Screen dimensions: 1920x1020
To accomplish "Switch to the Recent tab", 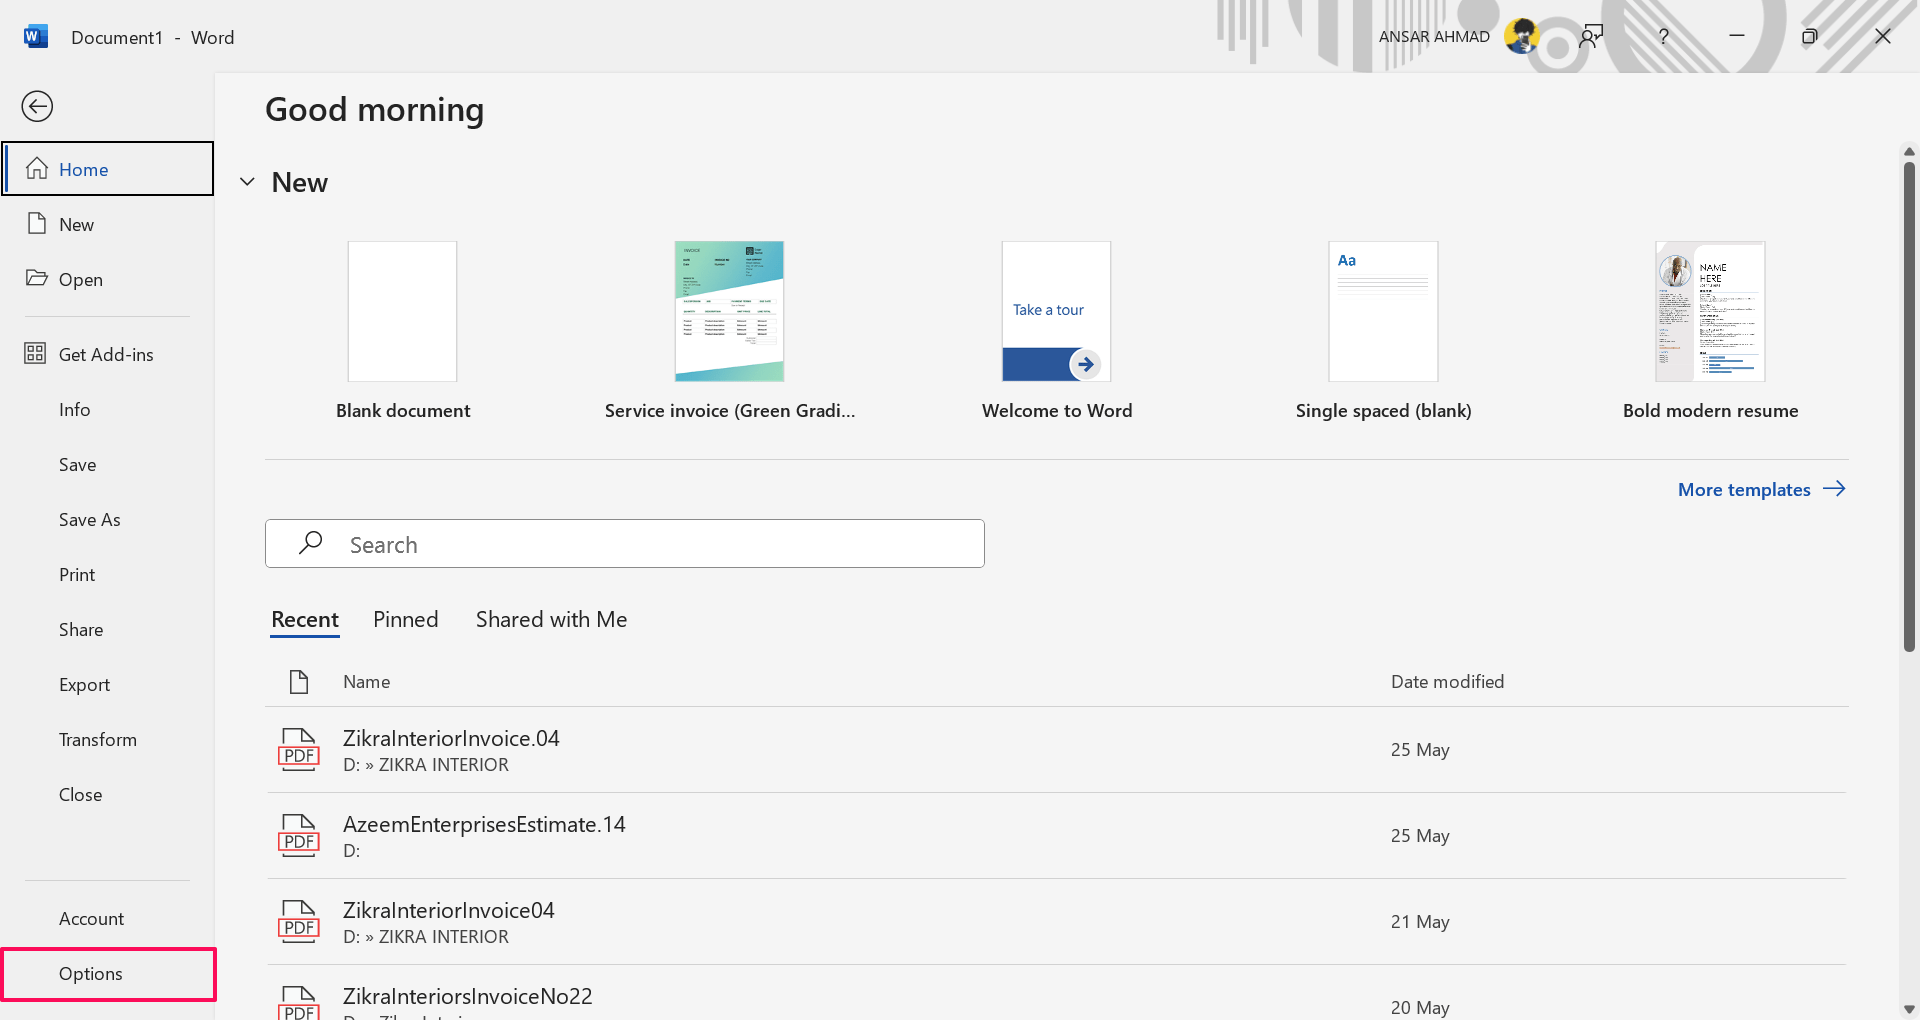I will 305,619.
